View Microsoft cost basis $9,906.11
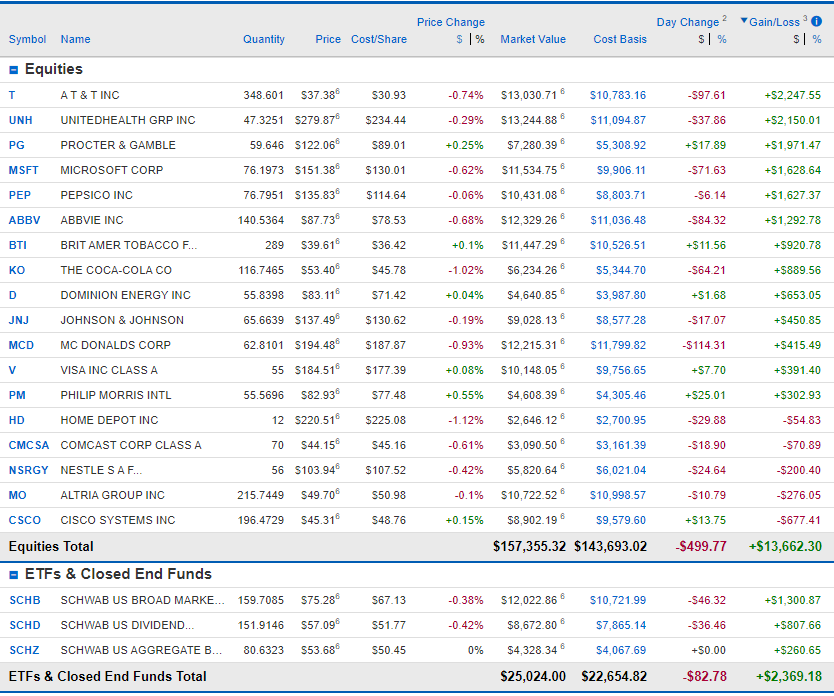The height and width of the screenshot is (696, 834). (621, 171)
